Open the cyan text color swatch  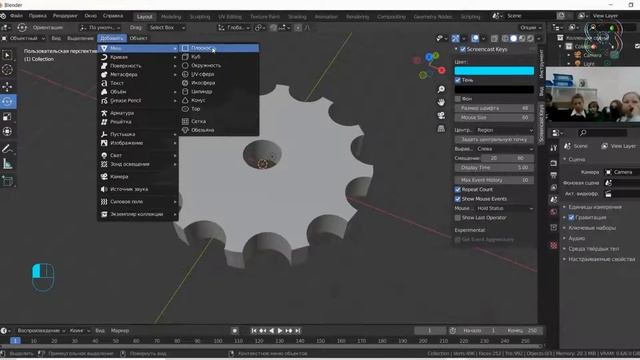(x=494, y=71)
